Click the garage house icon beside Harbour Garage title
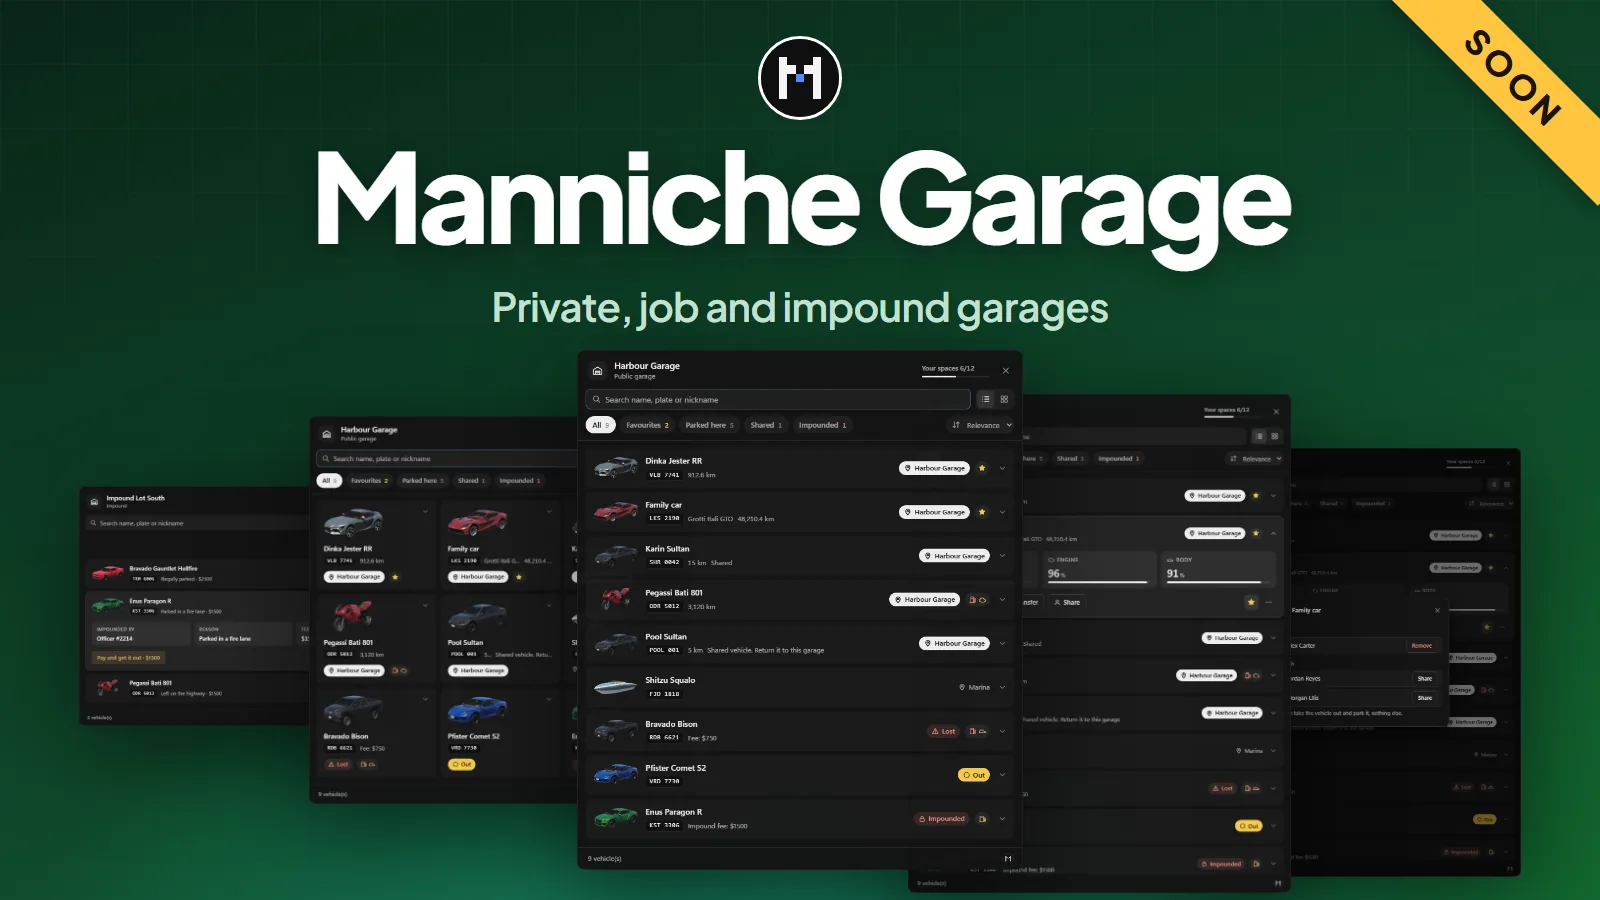This screenshot has width=1600, height=900. (x=597, y=370)
